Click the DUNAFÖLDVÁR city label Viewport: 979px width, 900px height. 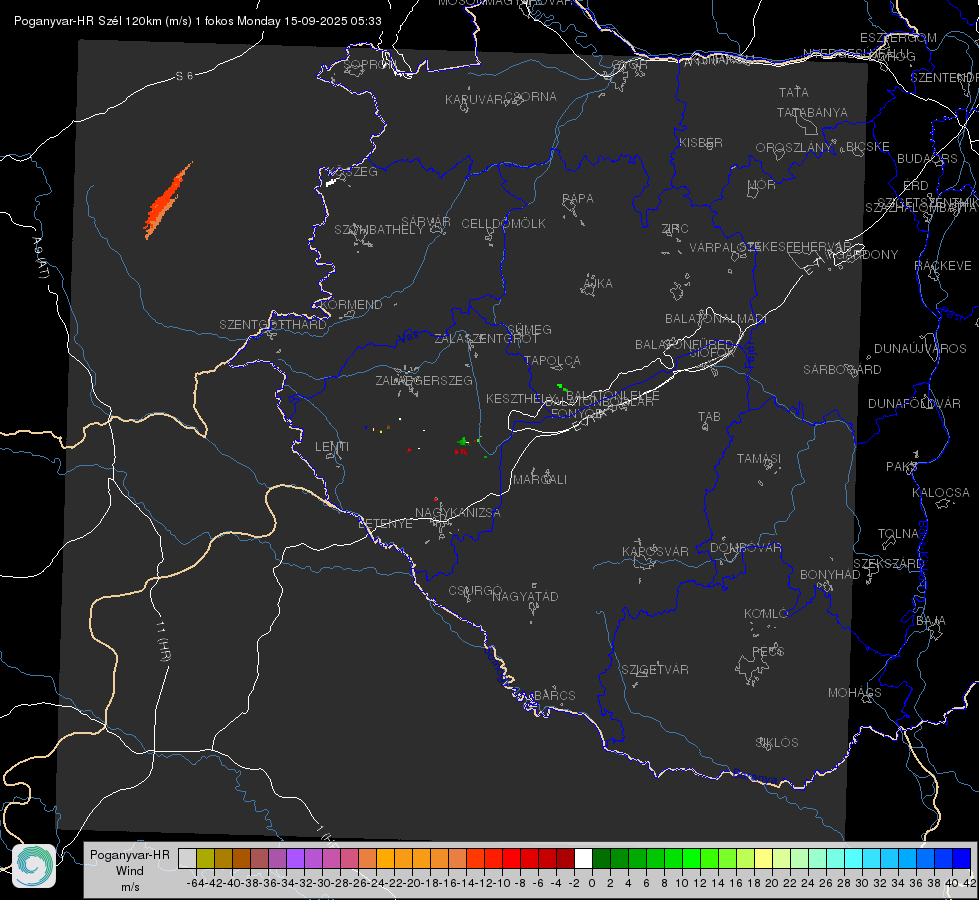tap(914, 403)
